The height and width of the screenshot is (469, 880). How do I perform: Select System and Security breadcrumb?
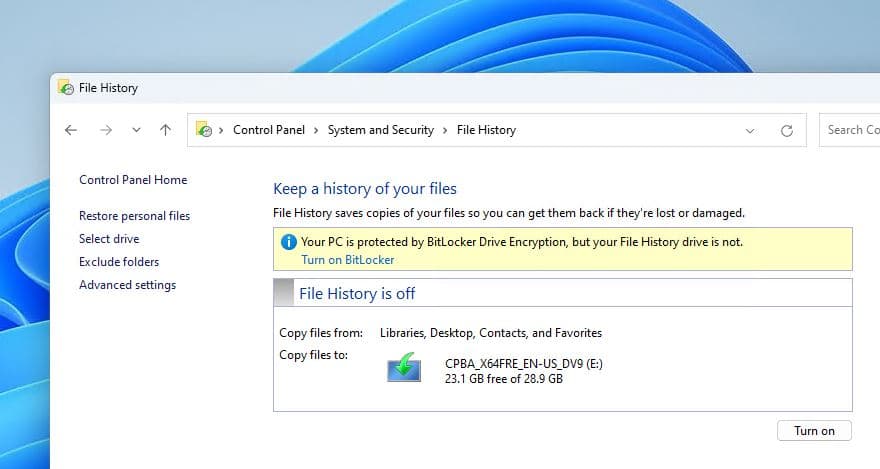(381, 130)
